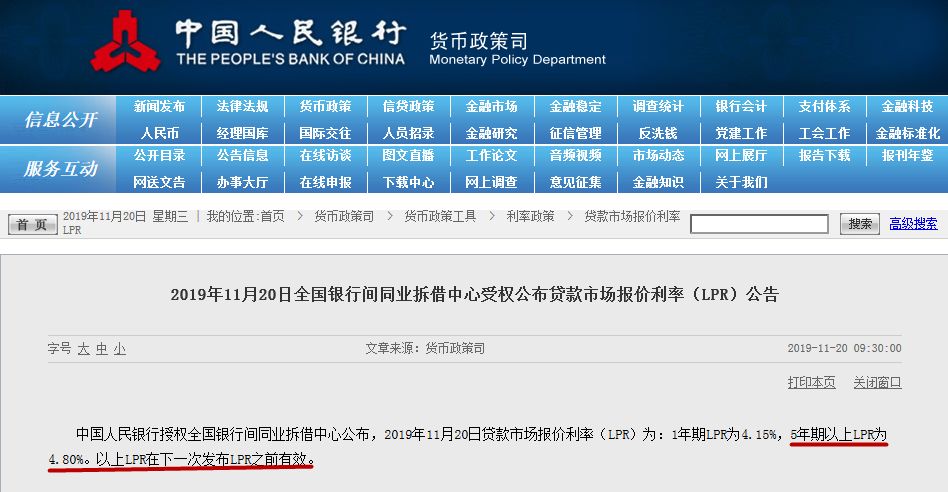Go to 调查统计 section
Screen dimensions: 948x492
(x=658, y=106)
